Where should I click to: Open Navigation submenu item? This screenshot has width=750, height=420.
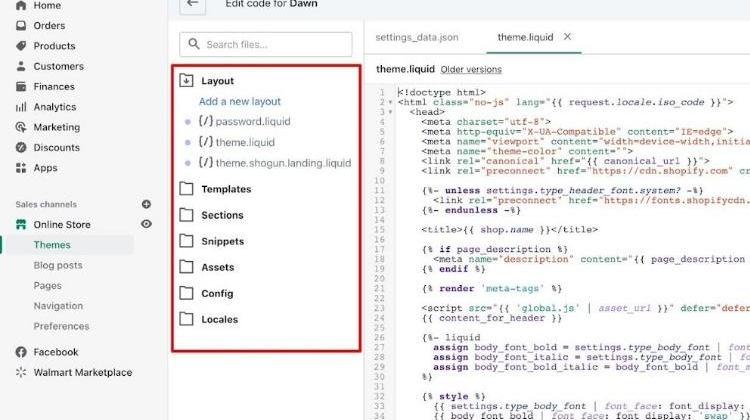(58, 306)
